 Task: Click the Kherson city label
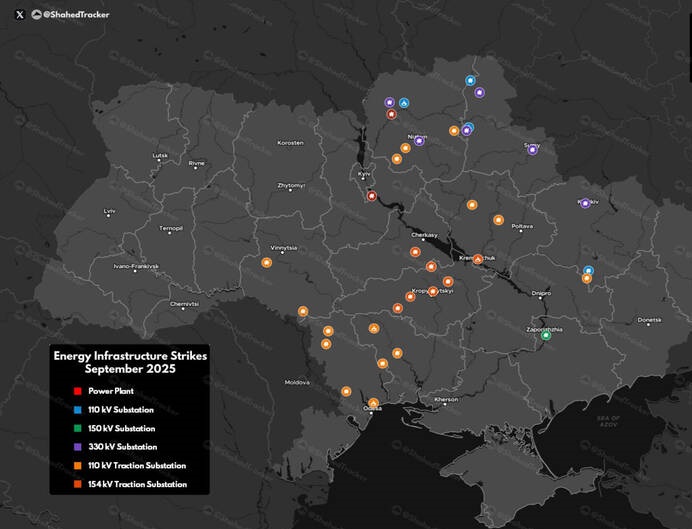(445, 399)
